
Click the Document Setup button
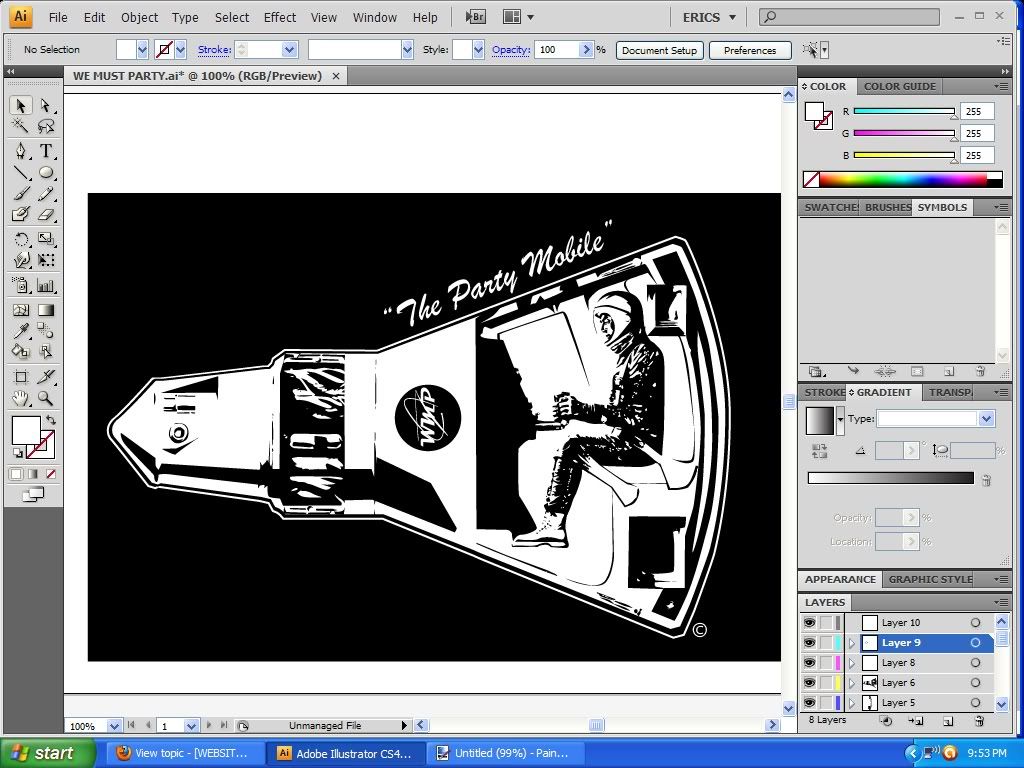click(659, 50)
